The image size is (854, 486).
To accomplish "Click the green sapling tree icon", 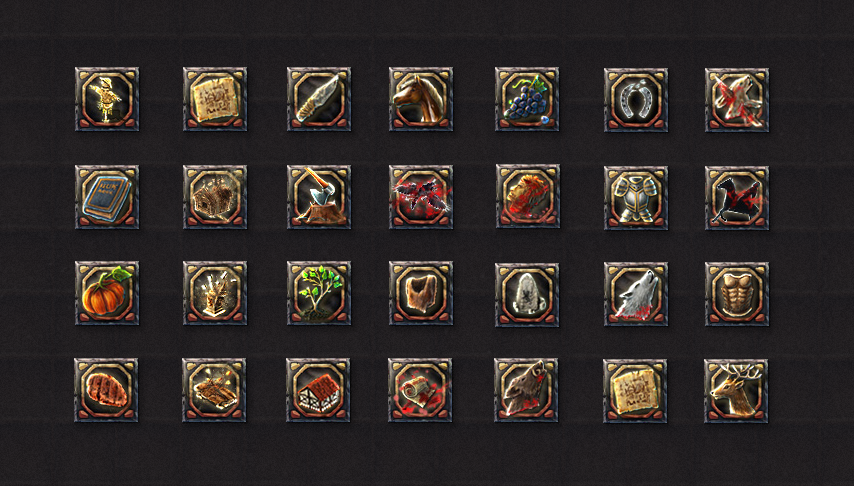I will coord(319,293).
